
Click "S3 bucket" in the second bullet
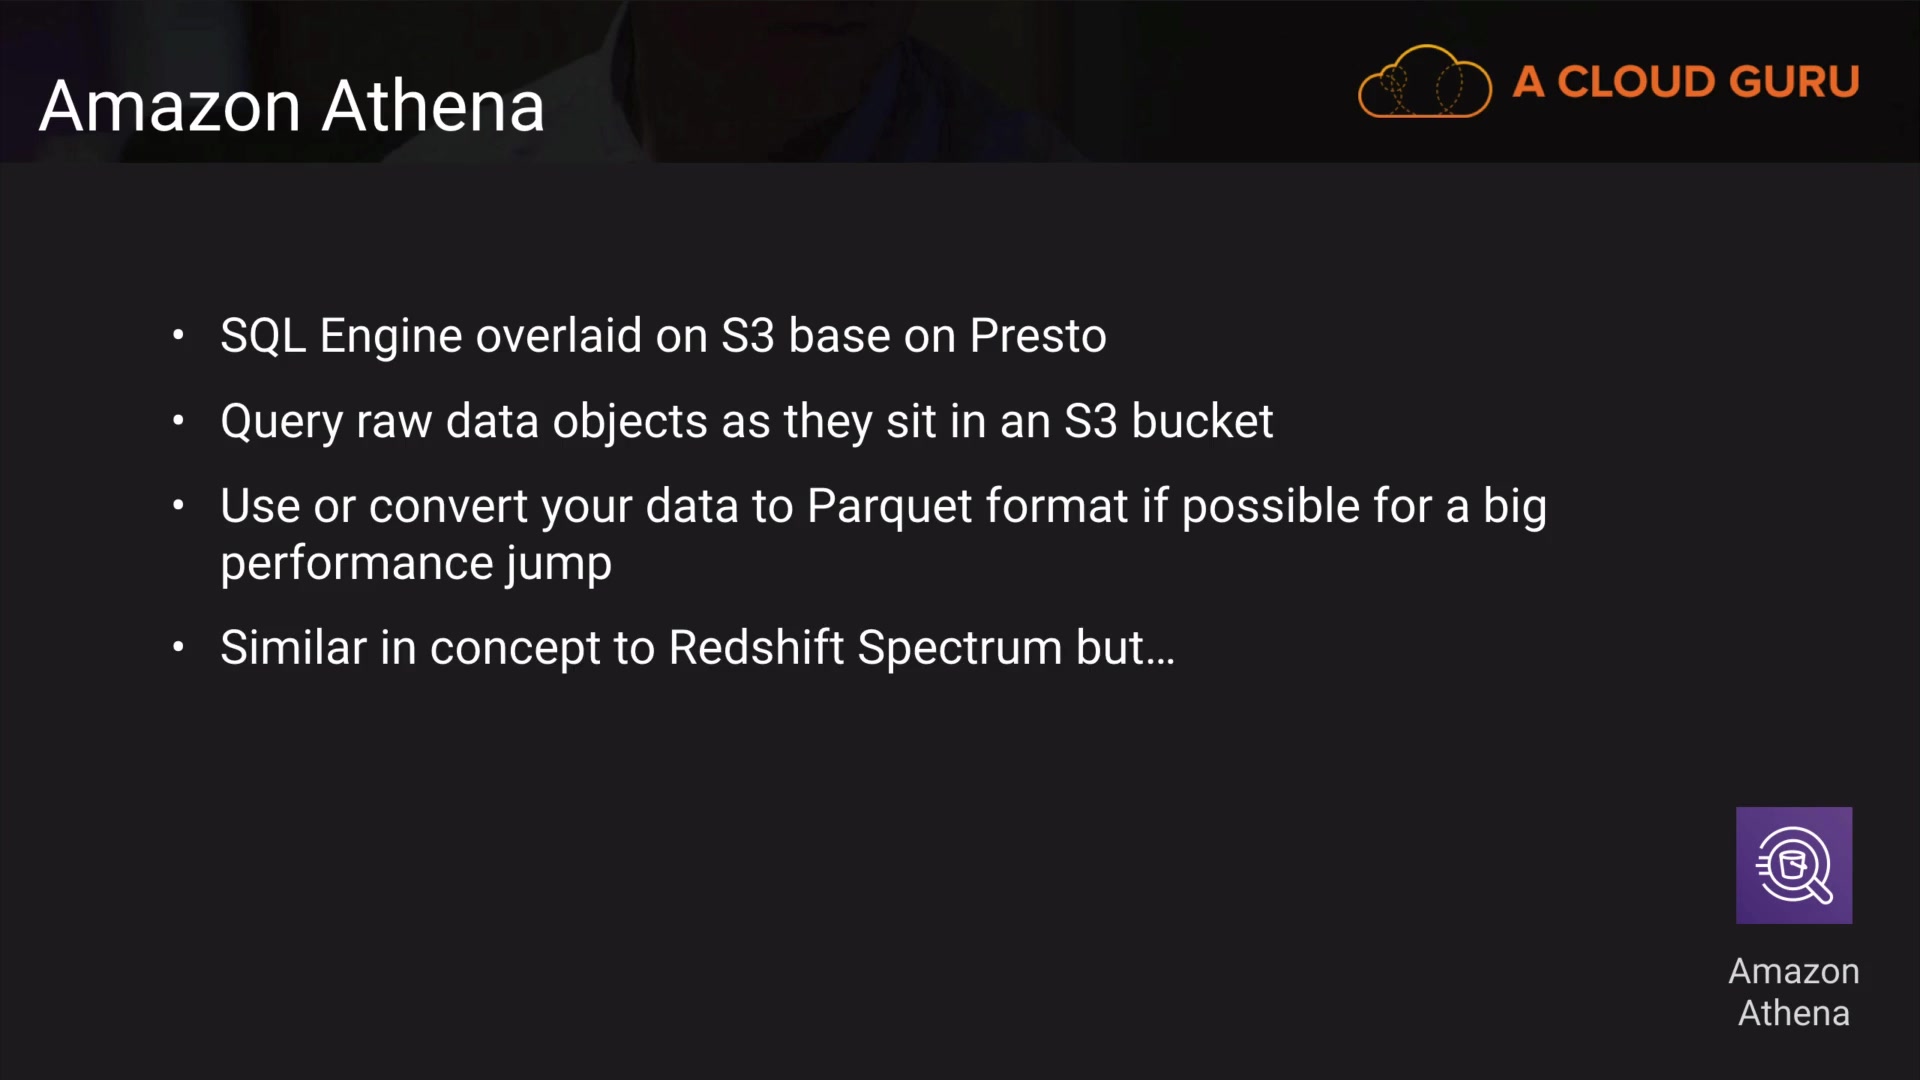1168,421
